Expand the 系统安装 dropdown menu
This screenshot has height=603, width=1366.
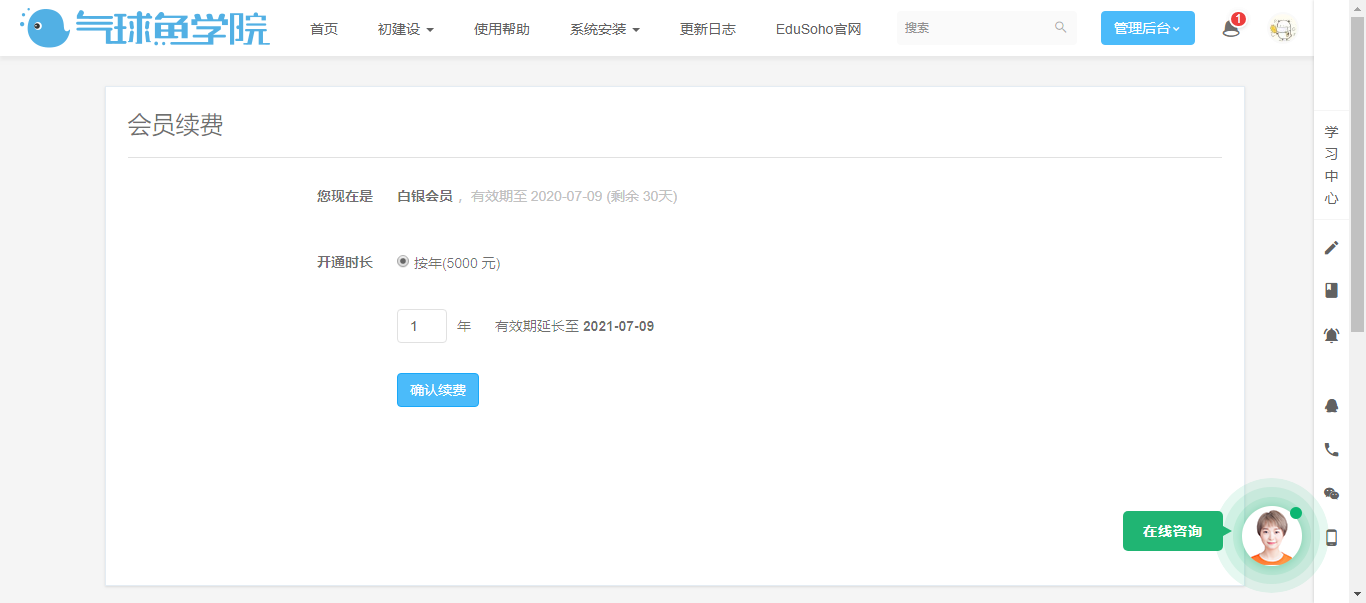(604, 29)
